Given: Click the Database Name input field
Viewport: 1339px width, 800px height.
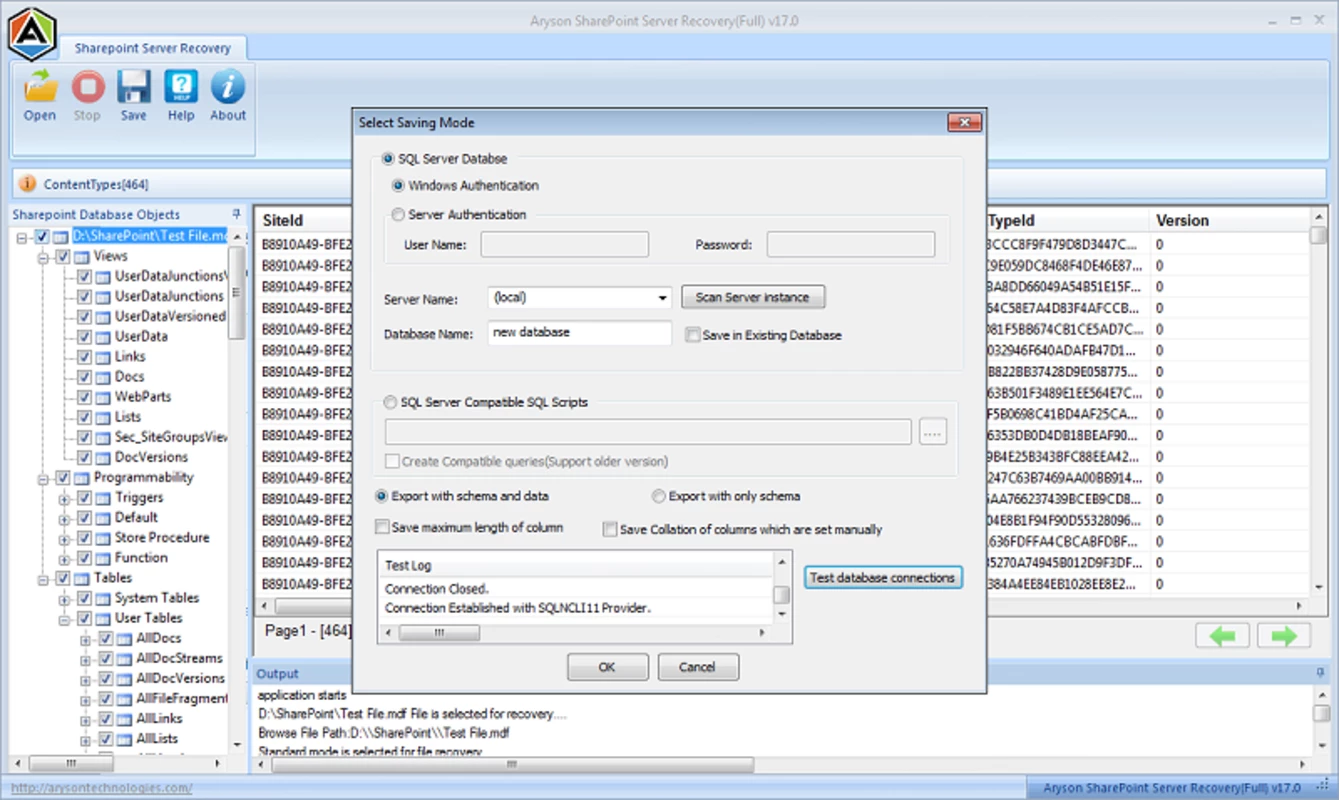Looking at the screenshot, I should pos(580,333).
